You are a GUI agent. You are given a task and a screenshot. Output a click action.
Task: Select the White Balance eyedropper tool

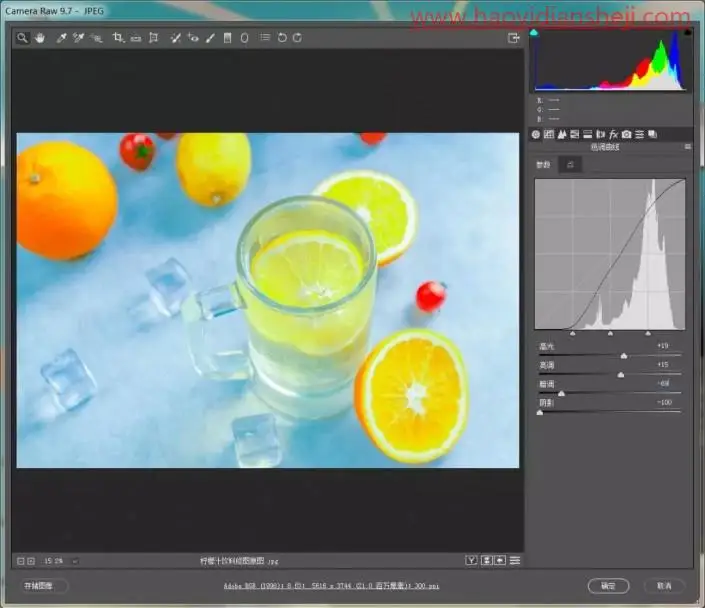point(61,38)
